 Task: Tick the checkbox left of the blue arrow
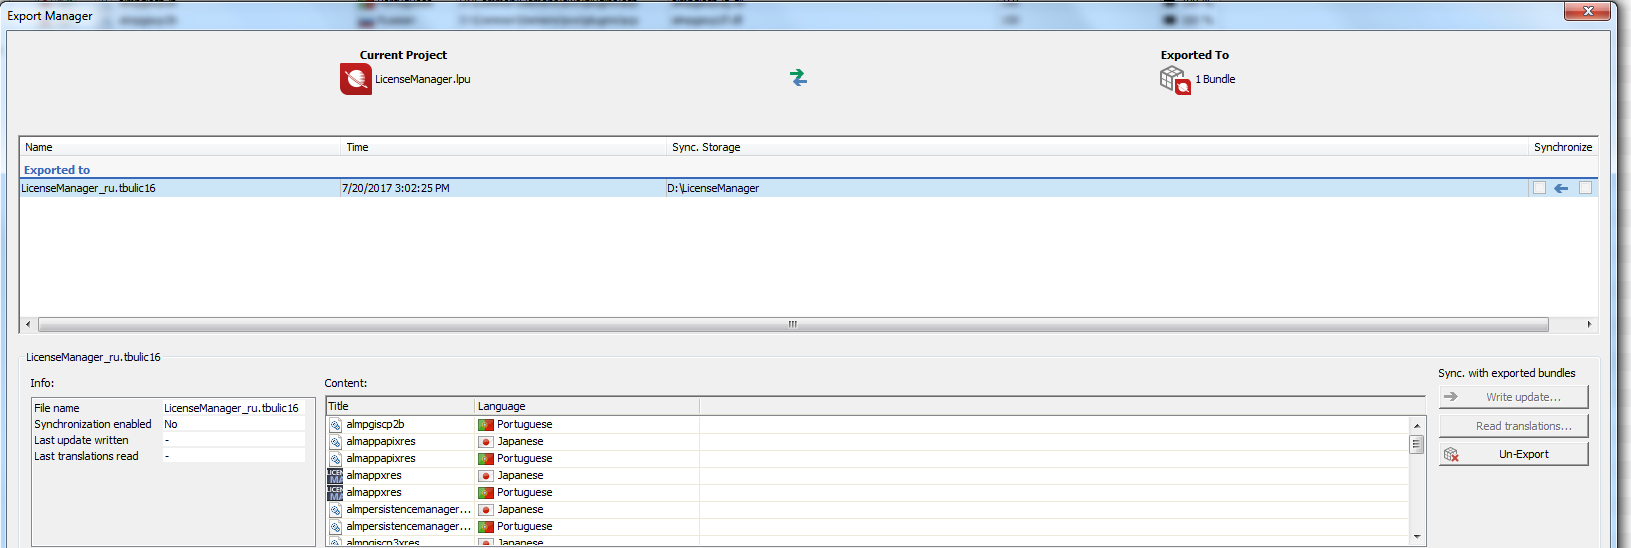[x=1539, y=188]
